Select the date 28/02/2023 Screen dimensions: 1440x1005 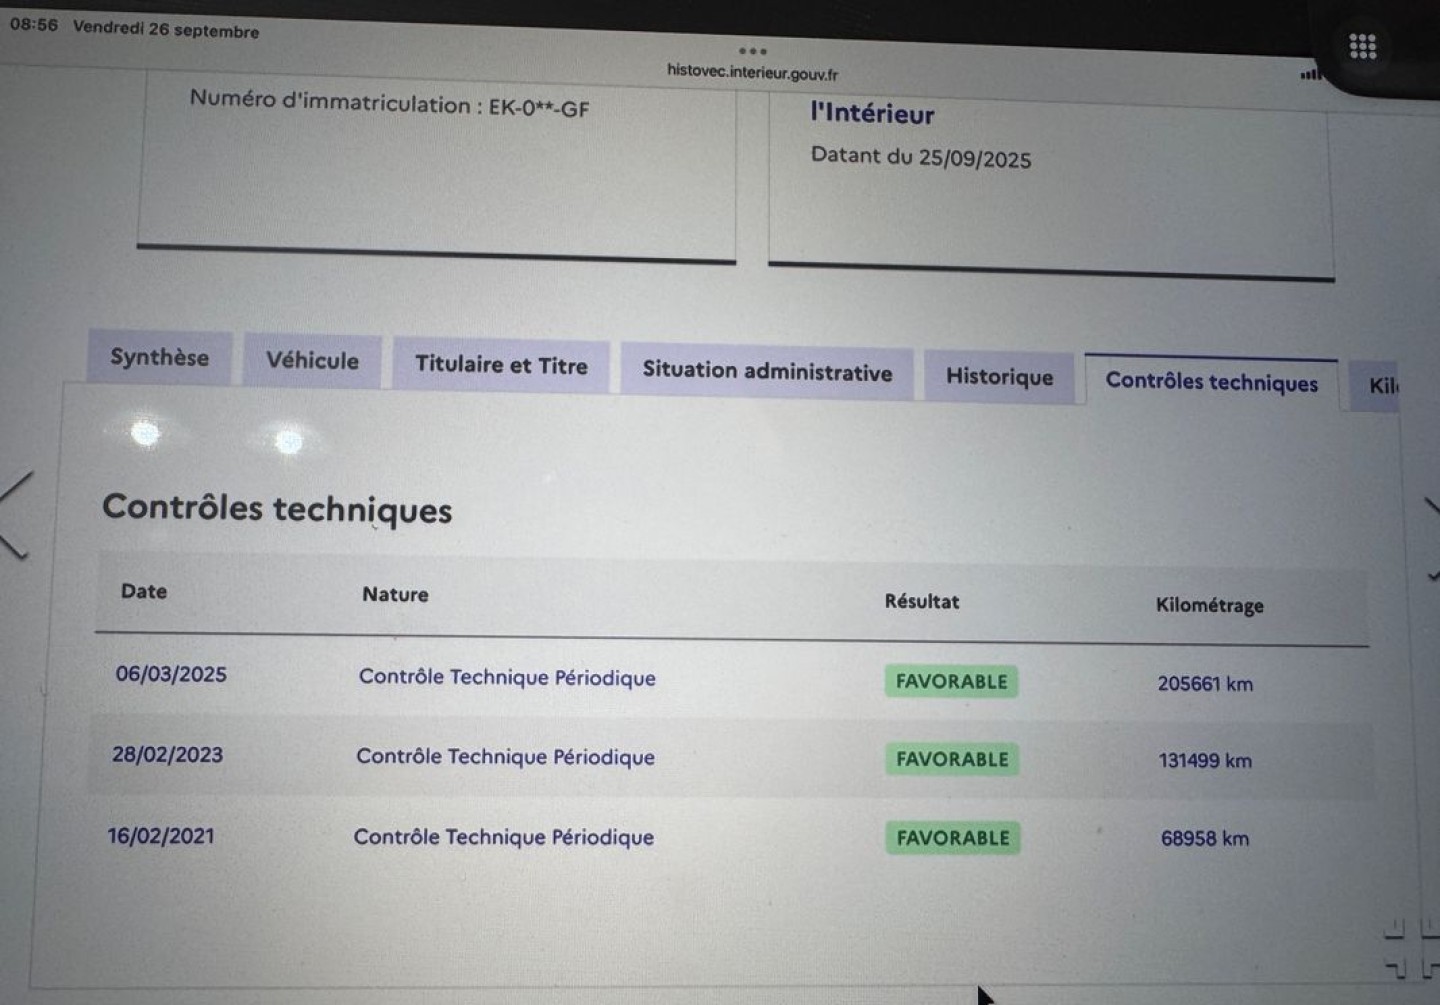(167, 755)
